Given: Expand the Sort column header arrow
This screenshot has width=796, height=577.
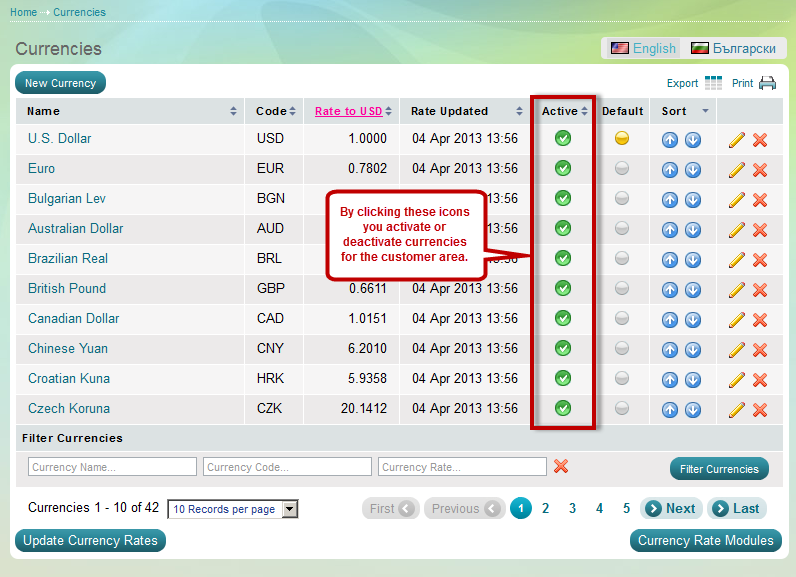Looking at the screenshot, I should click(705, 111).
